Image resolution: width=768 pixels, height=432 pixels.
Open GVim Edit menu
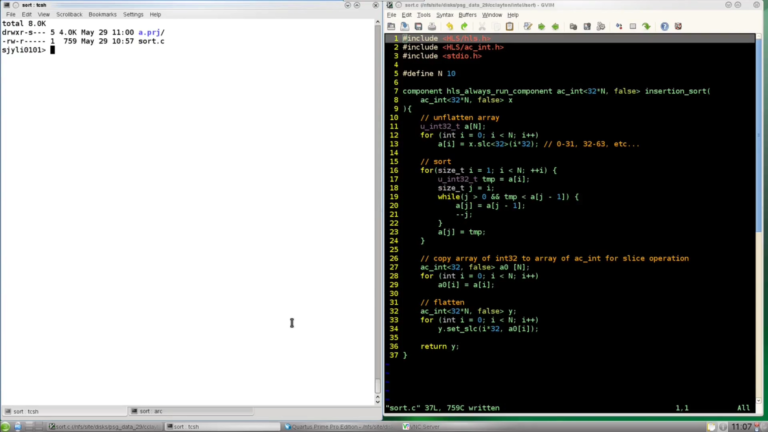[x=407, y=15]
